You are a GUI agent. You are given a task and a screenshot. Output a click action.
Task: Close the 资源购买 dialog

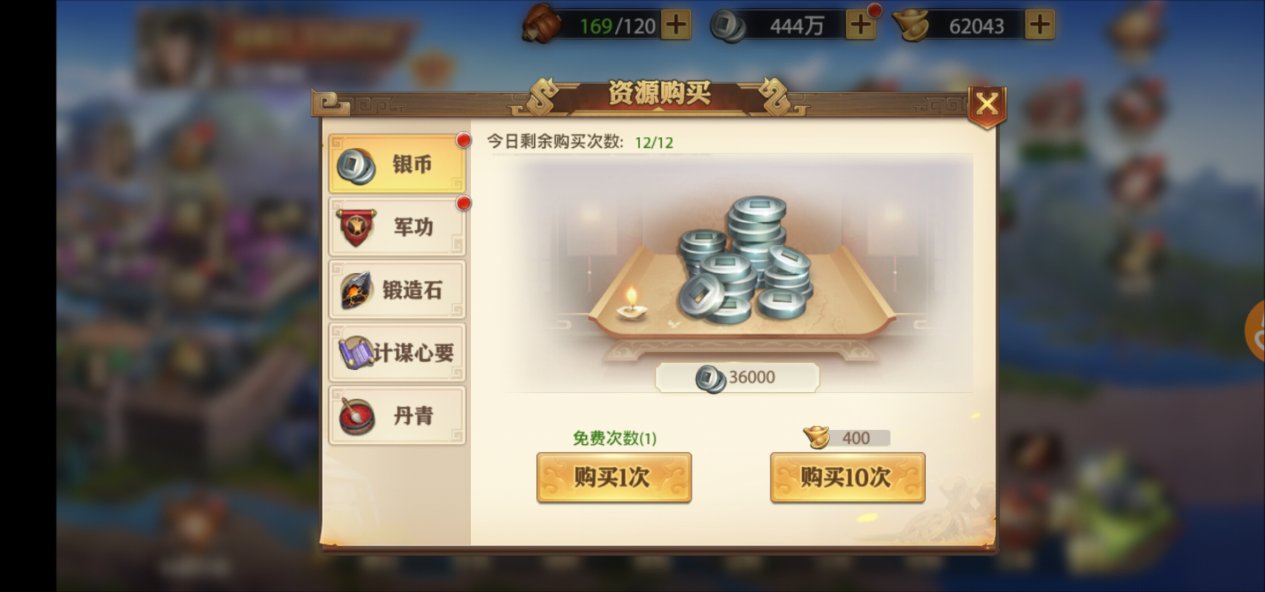pos(987,105)
